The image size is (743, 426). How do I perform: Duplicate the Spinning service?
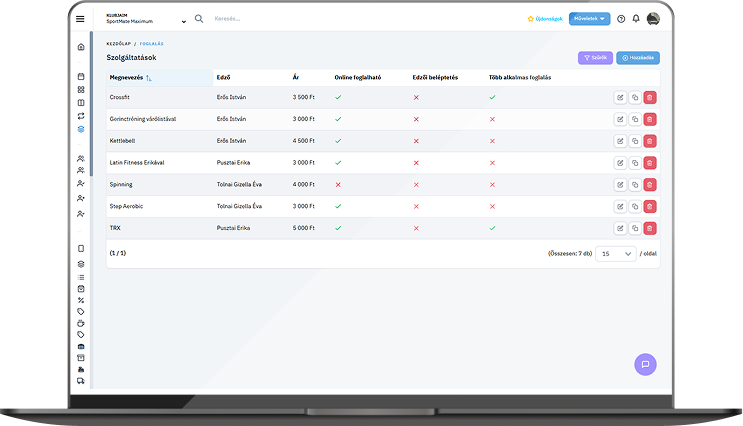coord(635,185)
